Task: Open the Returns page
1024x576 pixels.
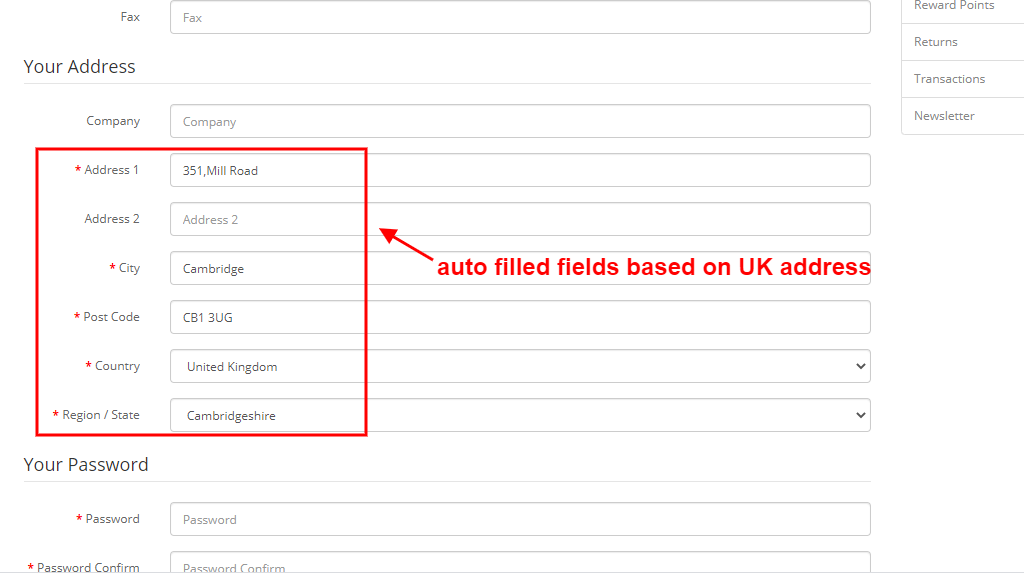Action: 935,41
